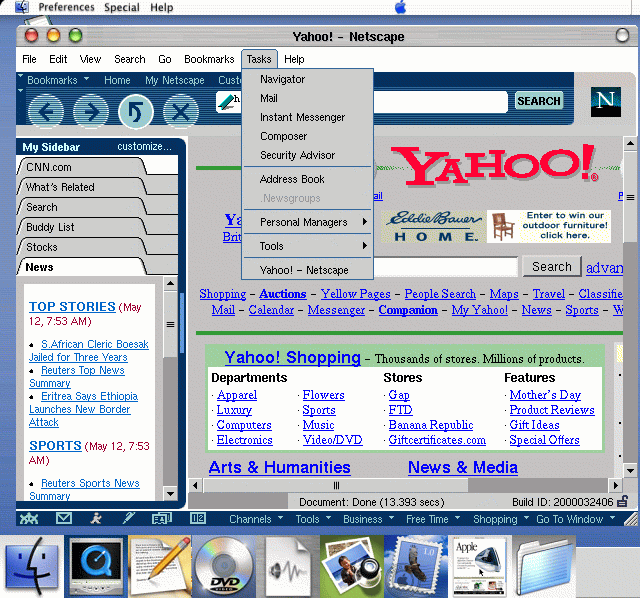Switch to the What's Related sidebar tab

click(82, 187)
